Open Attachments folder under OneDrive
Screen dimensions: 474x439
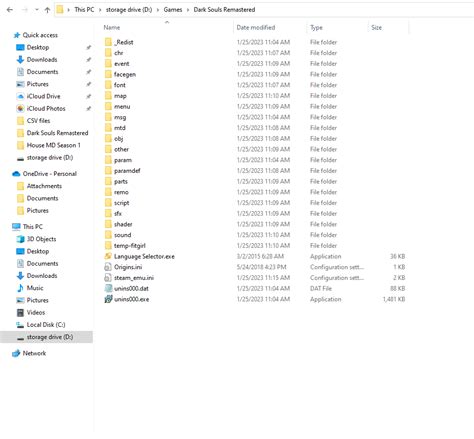pyautogui.click(x=44, y=186)
